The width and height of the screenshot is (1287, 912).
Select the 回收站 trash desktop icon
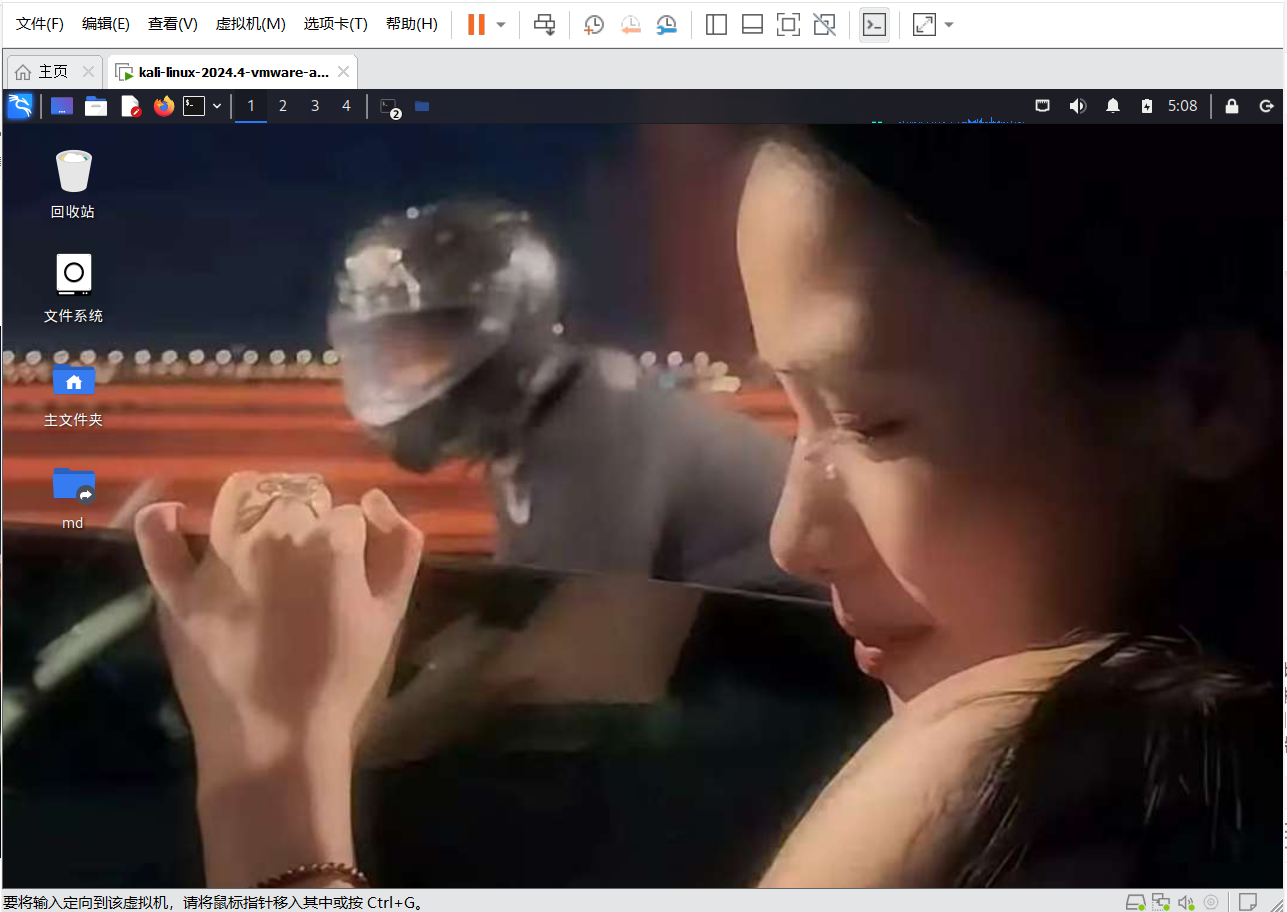(73, 184)
